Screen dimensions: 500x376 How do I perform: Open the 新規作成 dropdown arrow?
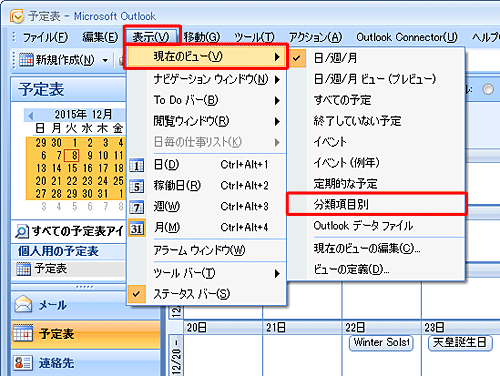pyautogui.click(x=105, y=60)
